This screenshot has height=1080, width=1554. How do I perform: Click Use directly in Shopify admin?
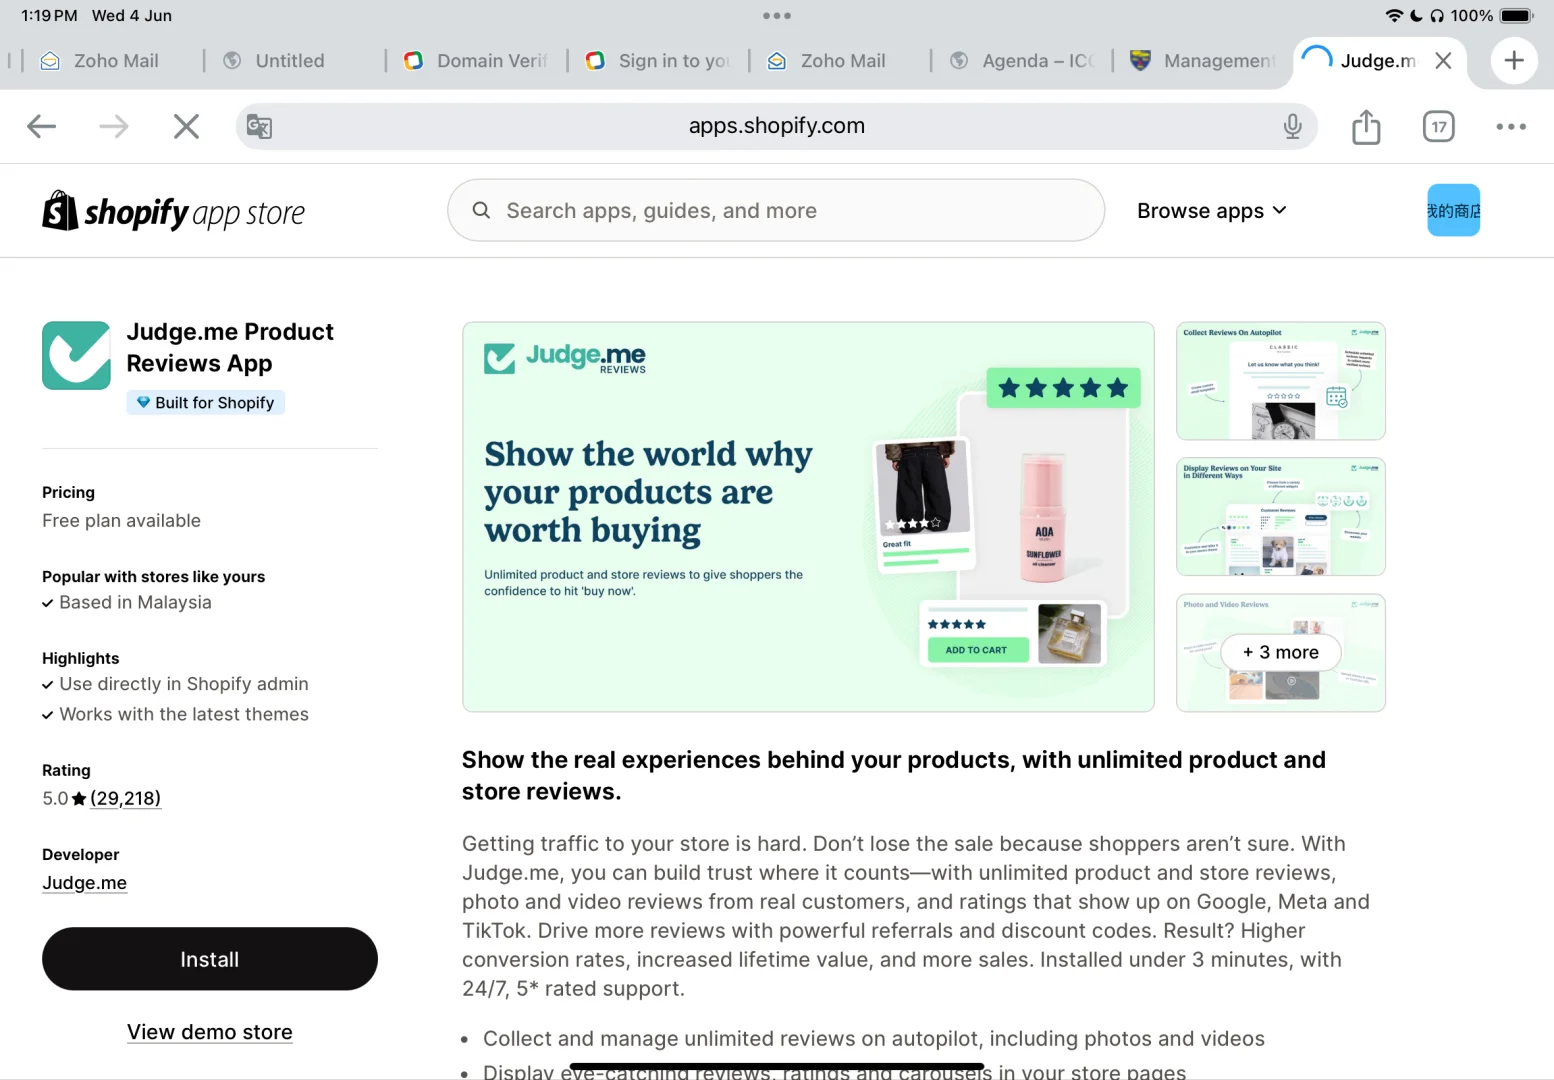click(x=184, y=684)
